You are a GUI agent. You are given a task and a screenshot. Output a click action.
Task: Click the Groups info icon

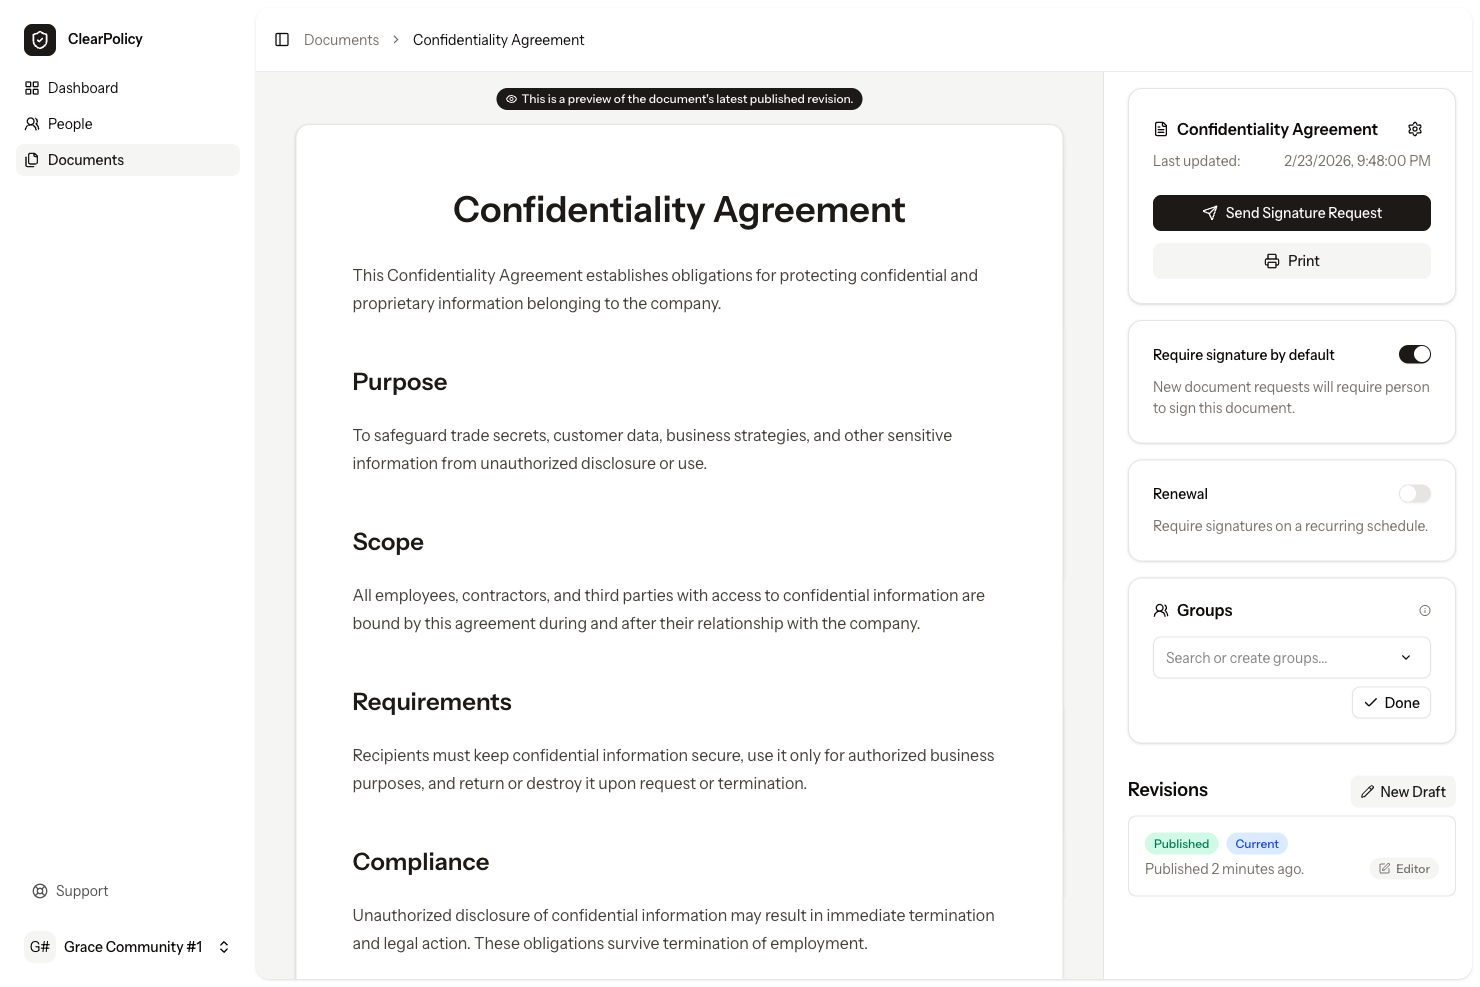point(1424,610)
